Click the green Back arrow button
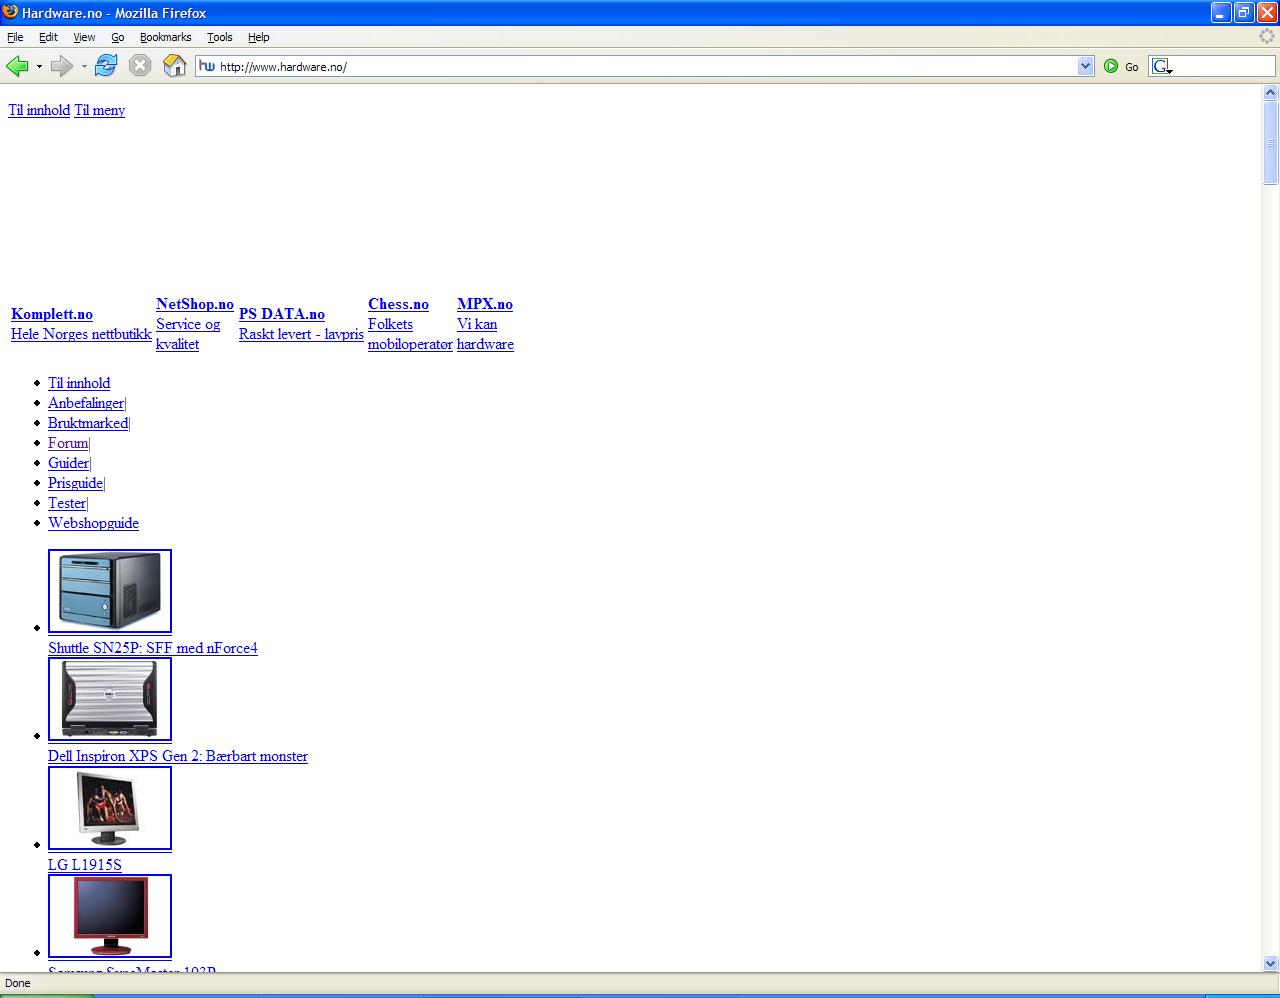 click(17, 66)
